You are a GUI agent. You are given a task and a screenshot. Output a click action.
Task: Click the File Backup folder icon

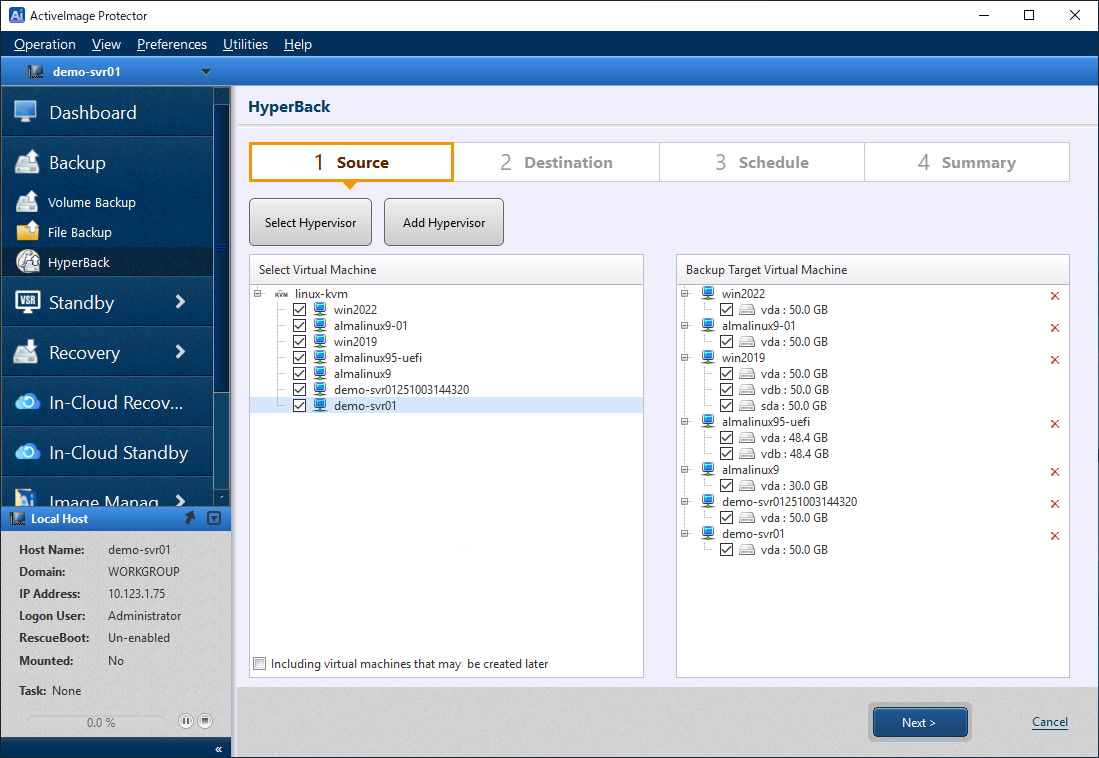27,232
